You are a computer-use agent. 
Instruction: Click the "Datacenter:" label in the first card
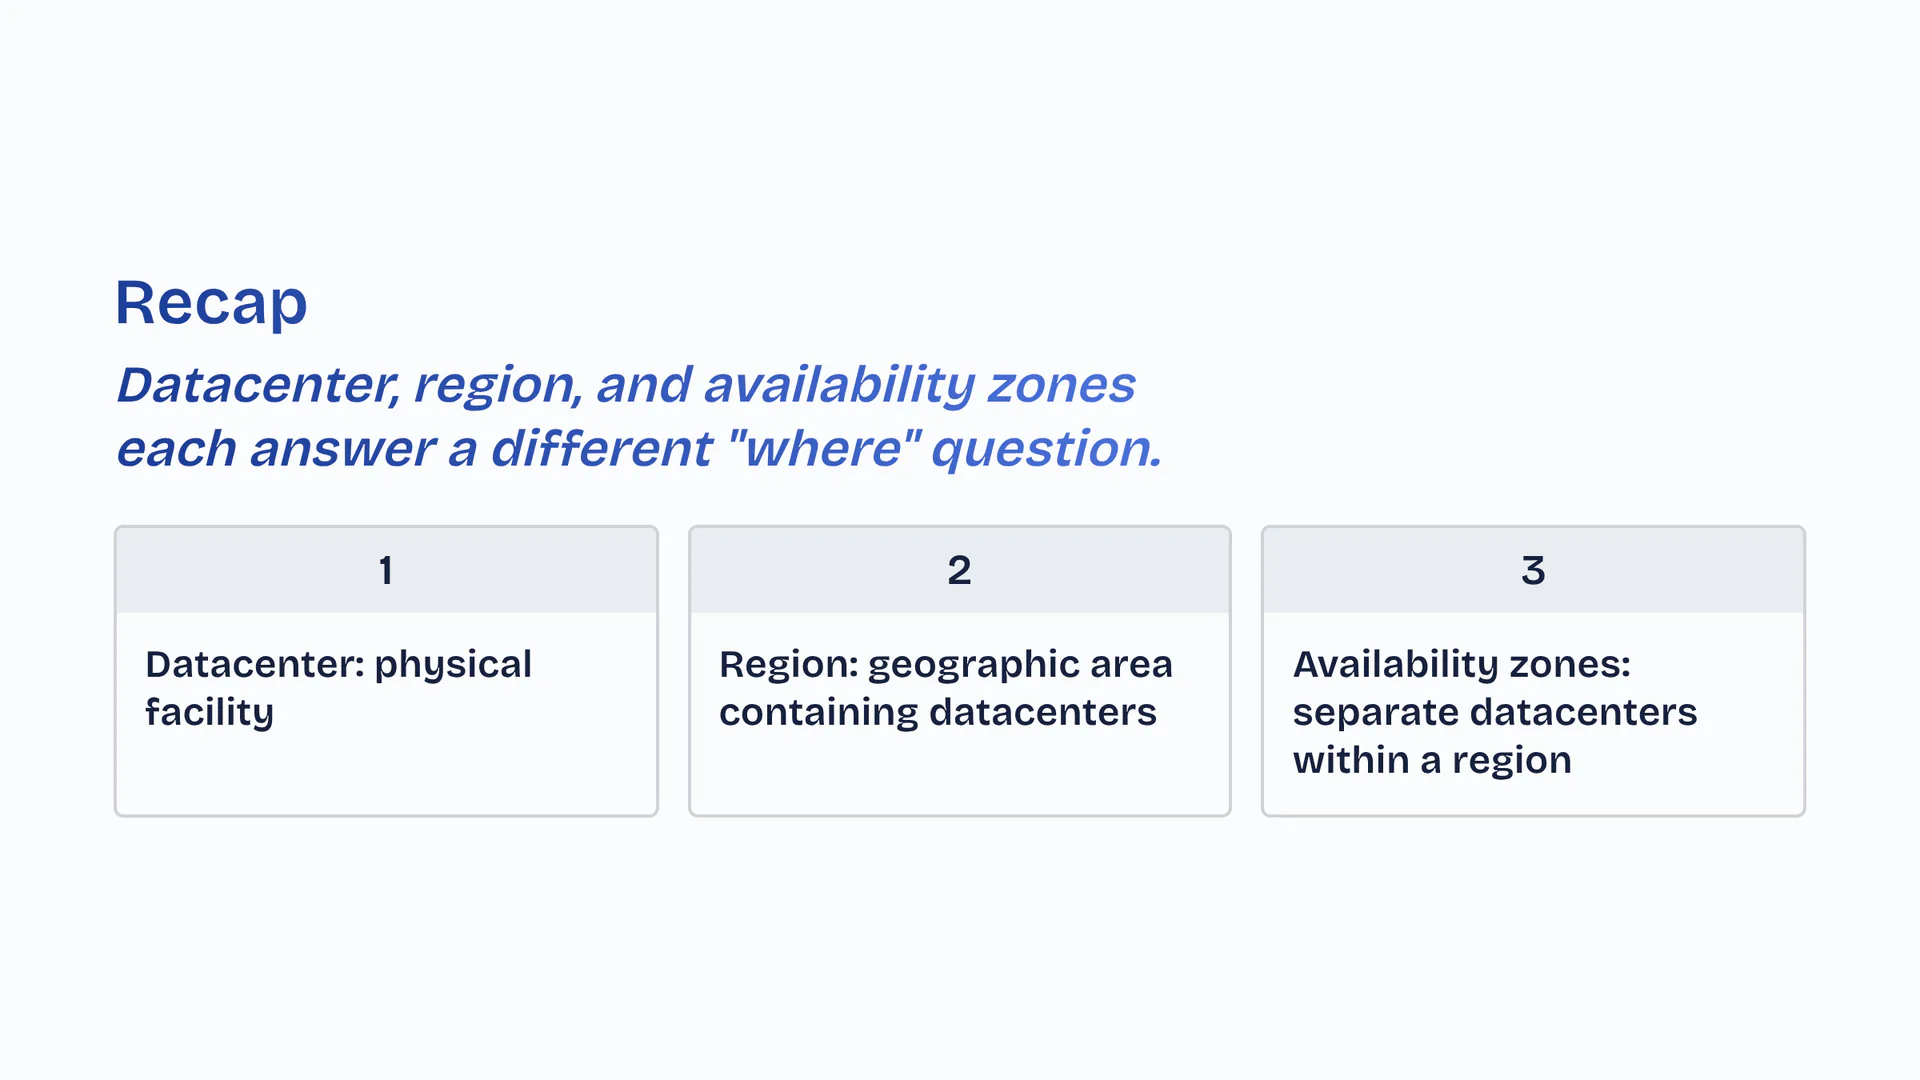[254, 664]
